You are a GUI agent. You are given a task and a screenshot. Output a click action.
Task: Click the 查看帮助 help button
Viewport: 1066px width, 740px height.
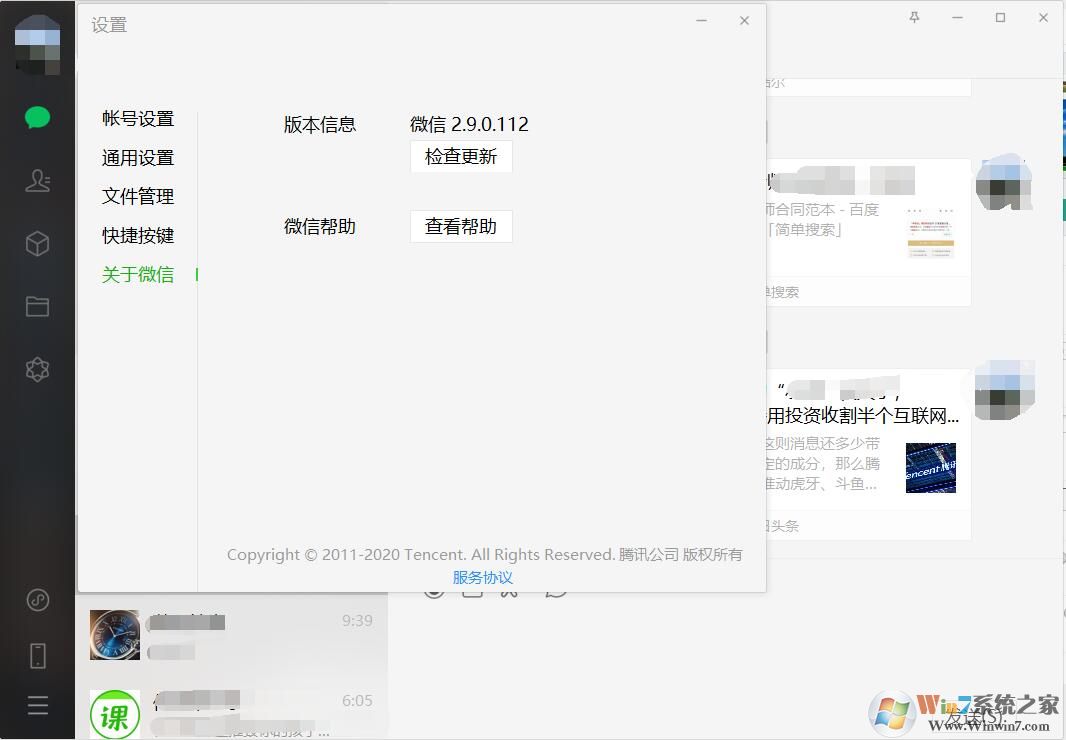[461, 226]
